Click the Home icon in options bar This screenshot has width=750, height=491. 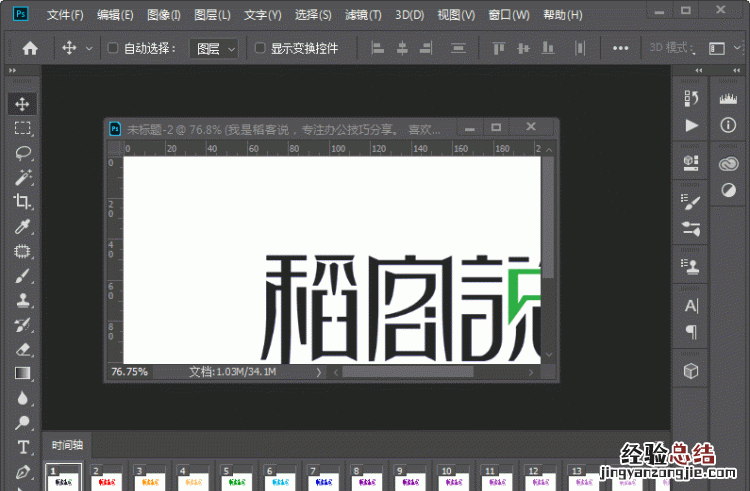pyautogui.click(x=30, y=48)
